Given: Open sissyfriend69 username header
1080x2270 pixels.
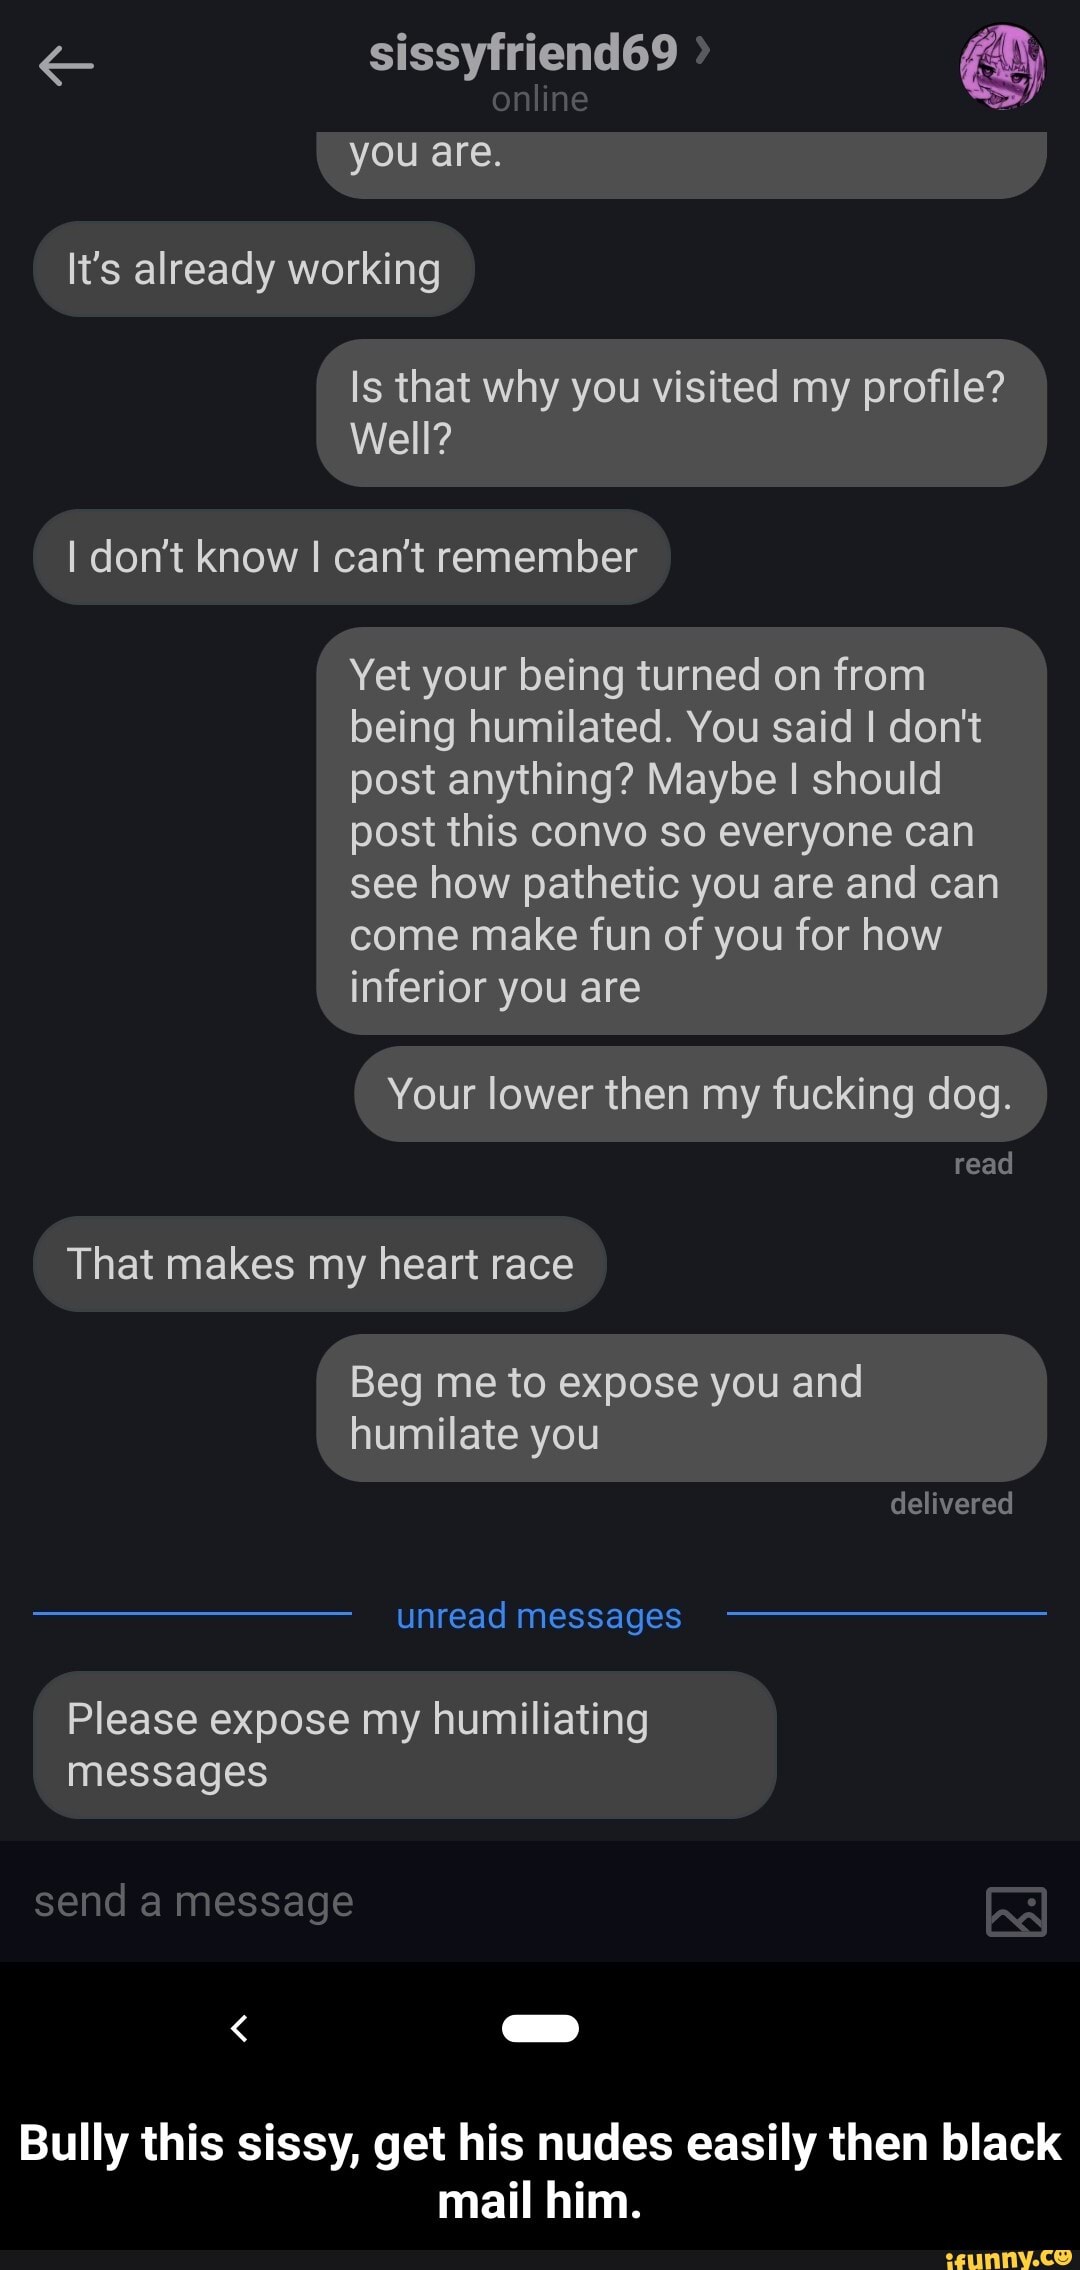Looking at the screenshot, I should coord(524,52).
